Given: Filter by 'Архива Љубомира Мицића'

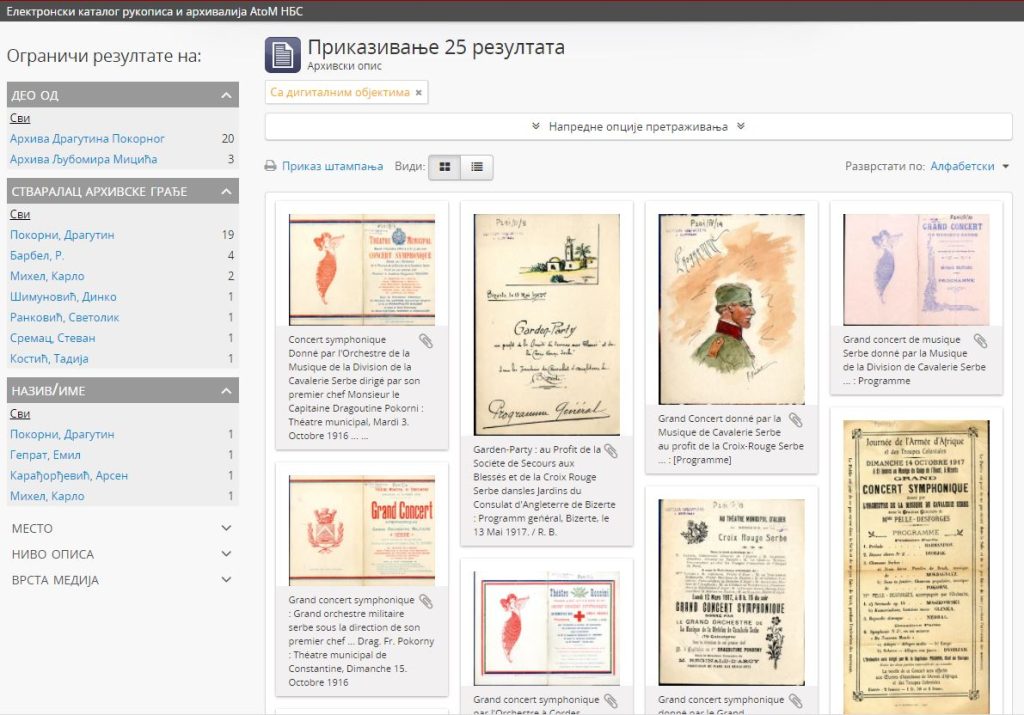Looking at the screenshot, I should pyautogui.click(x=84, y=159).
